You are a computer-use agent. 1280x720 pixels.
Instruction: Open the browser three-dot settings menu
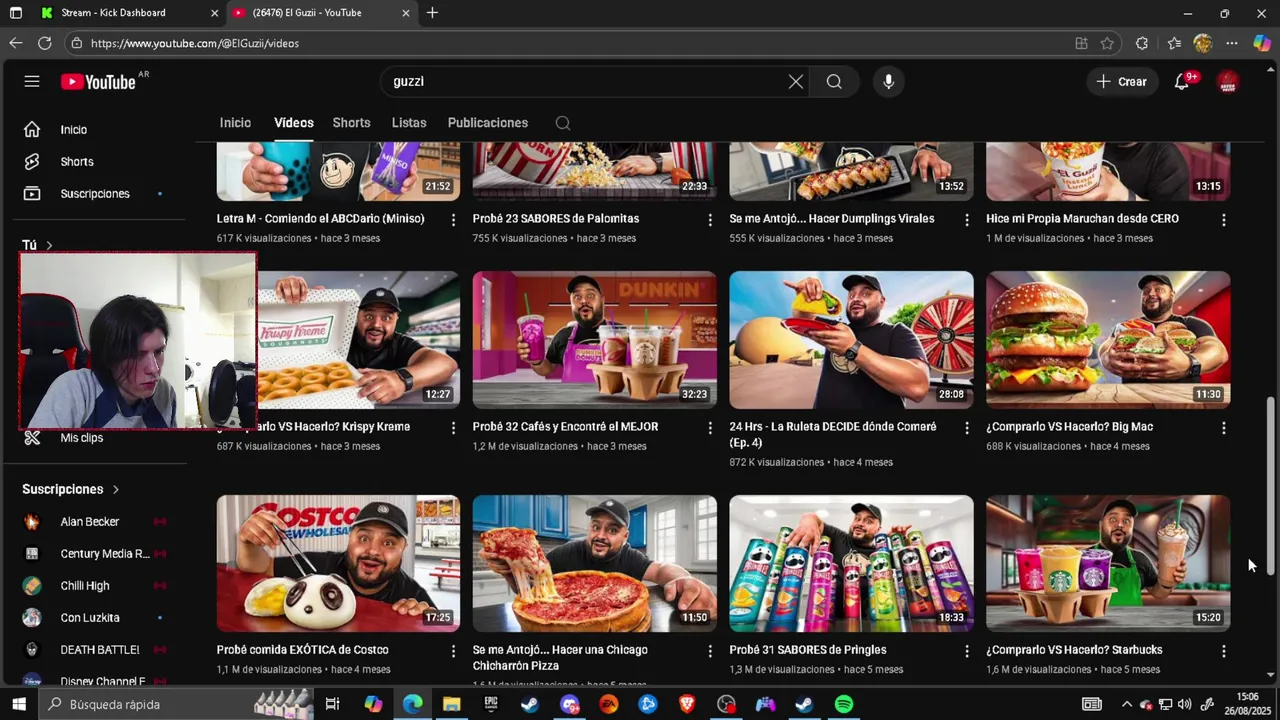[x=1232, y=43]
